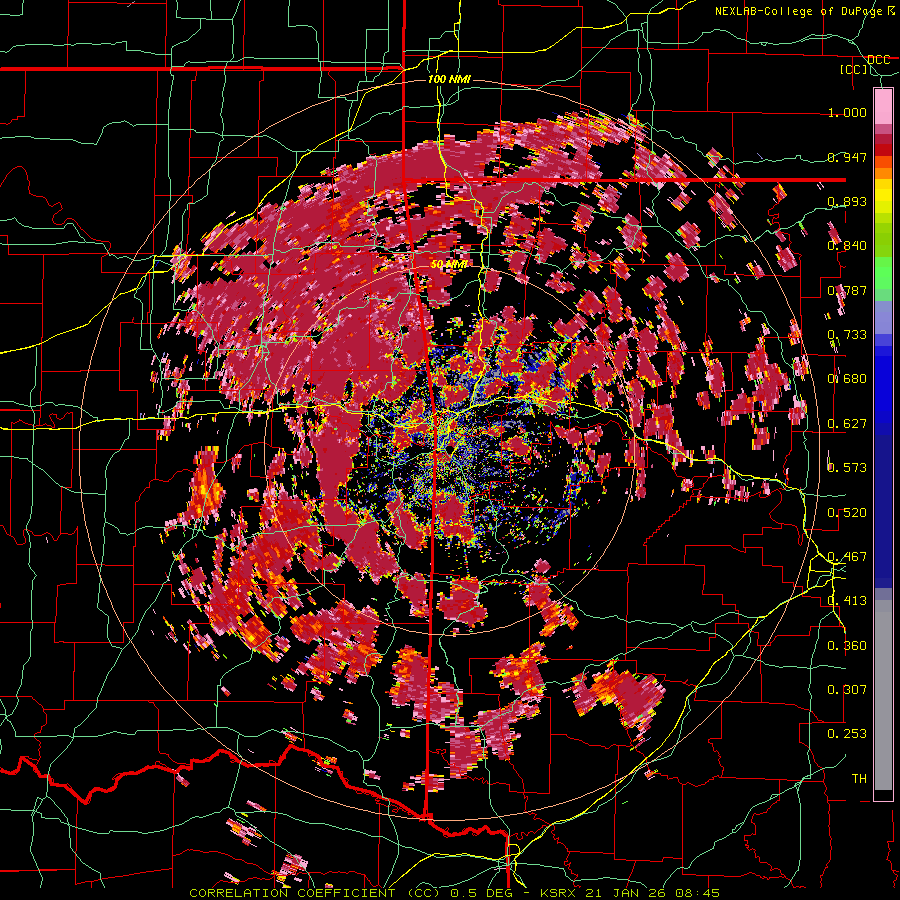Select the 0.840 scale value
This screenshot has height=900, width=900.
pyautogui.click(x=847, y=246)
